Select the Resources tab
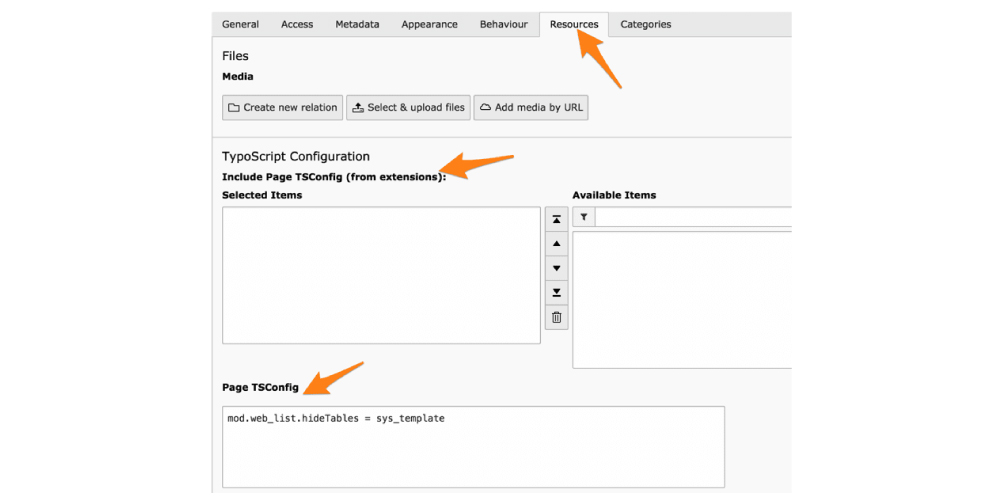The height and width of the screenshot is (500, 1001). 574,25
